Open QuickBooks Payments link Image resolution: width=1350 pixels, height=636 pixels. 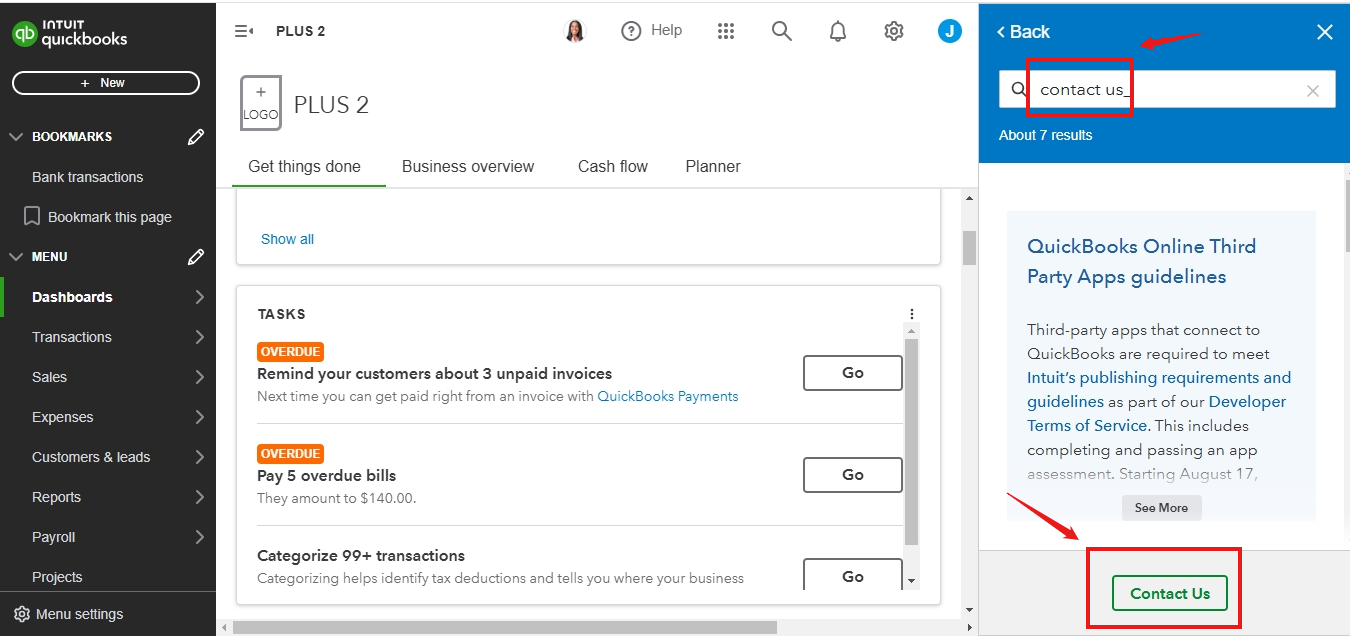(x=668, y=396)
